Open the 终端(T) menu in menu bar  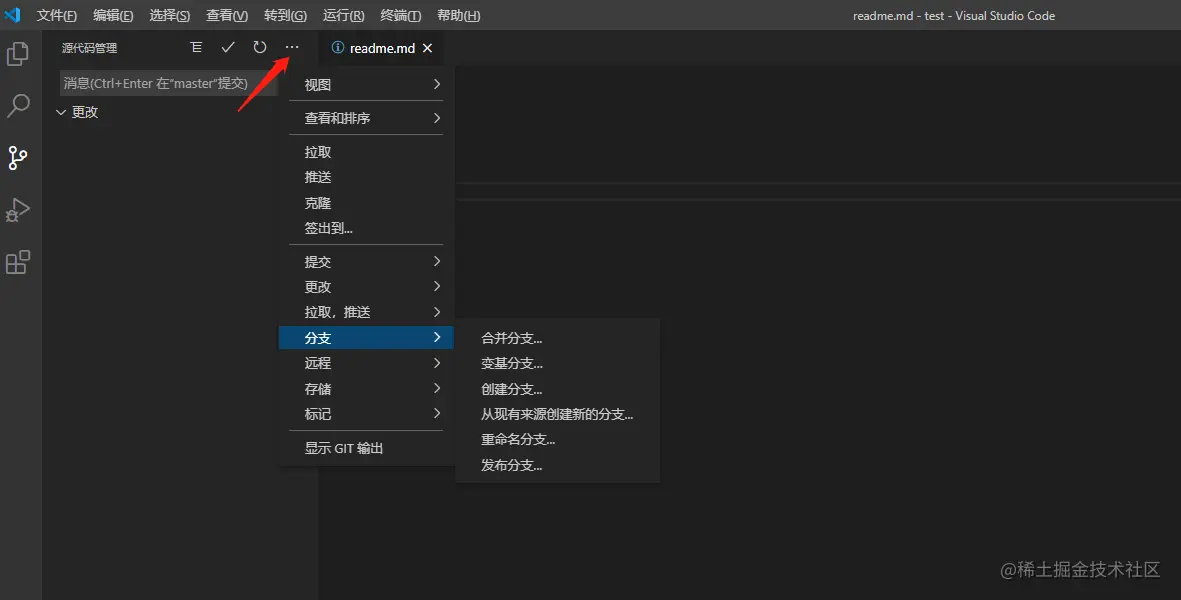[401, 15]
